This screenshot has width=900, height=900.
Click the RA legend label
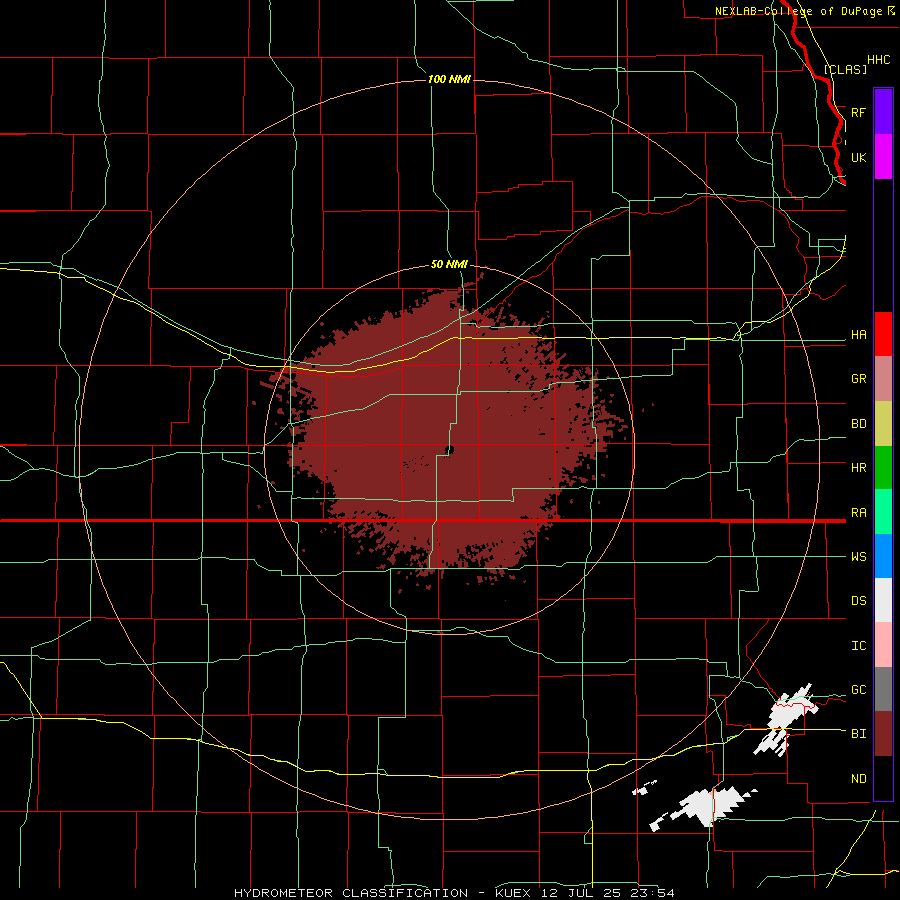point(858,513)
